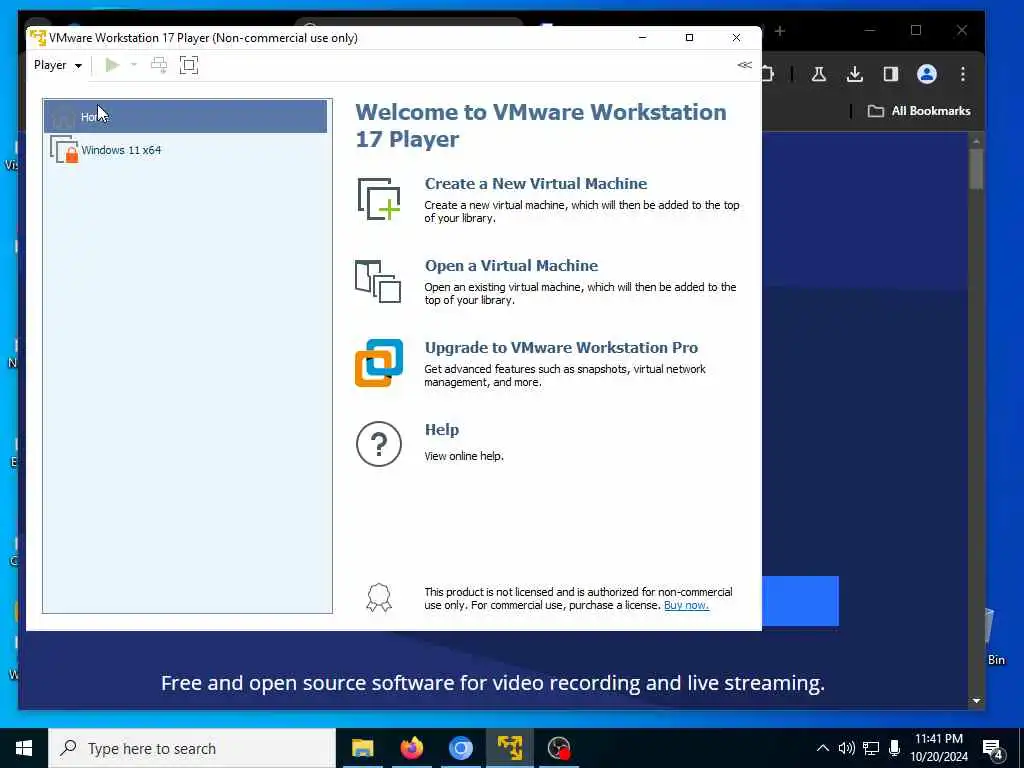Screen dimensions: 1024x768
Task: Select Windows 11 x64 virtual machine
Action: tap(185, 150)
